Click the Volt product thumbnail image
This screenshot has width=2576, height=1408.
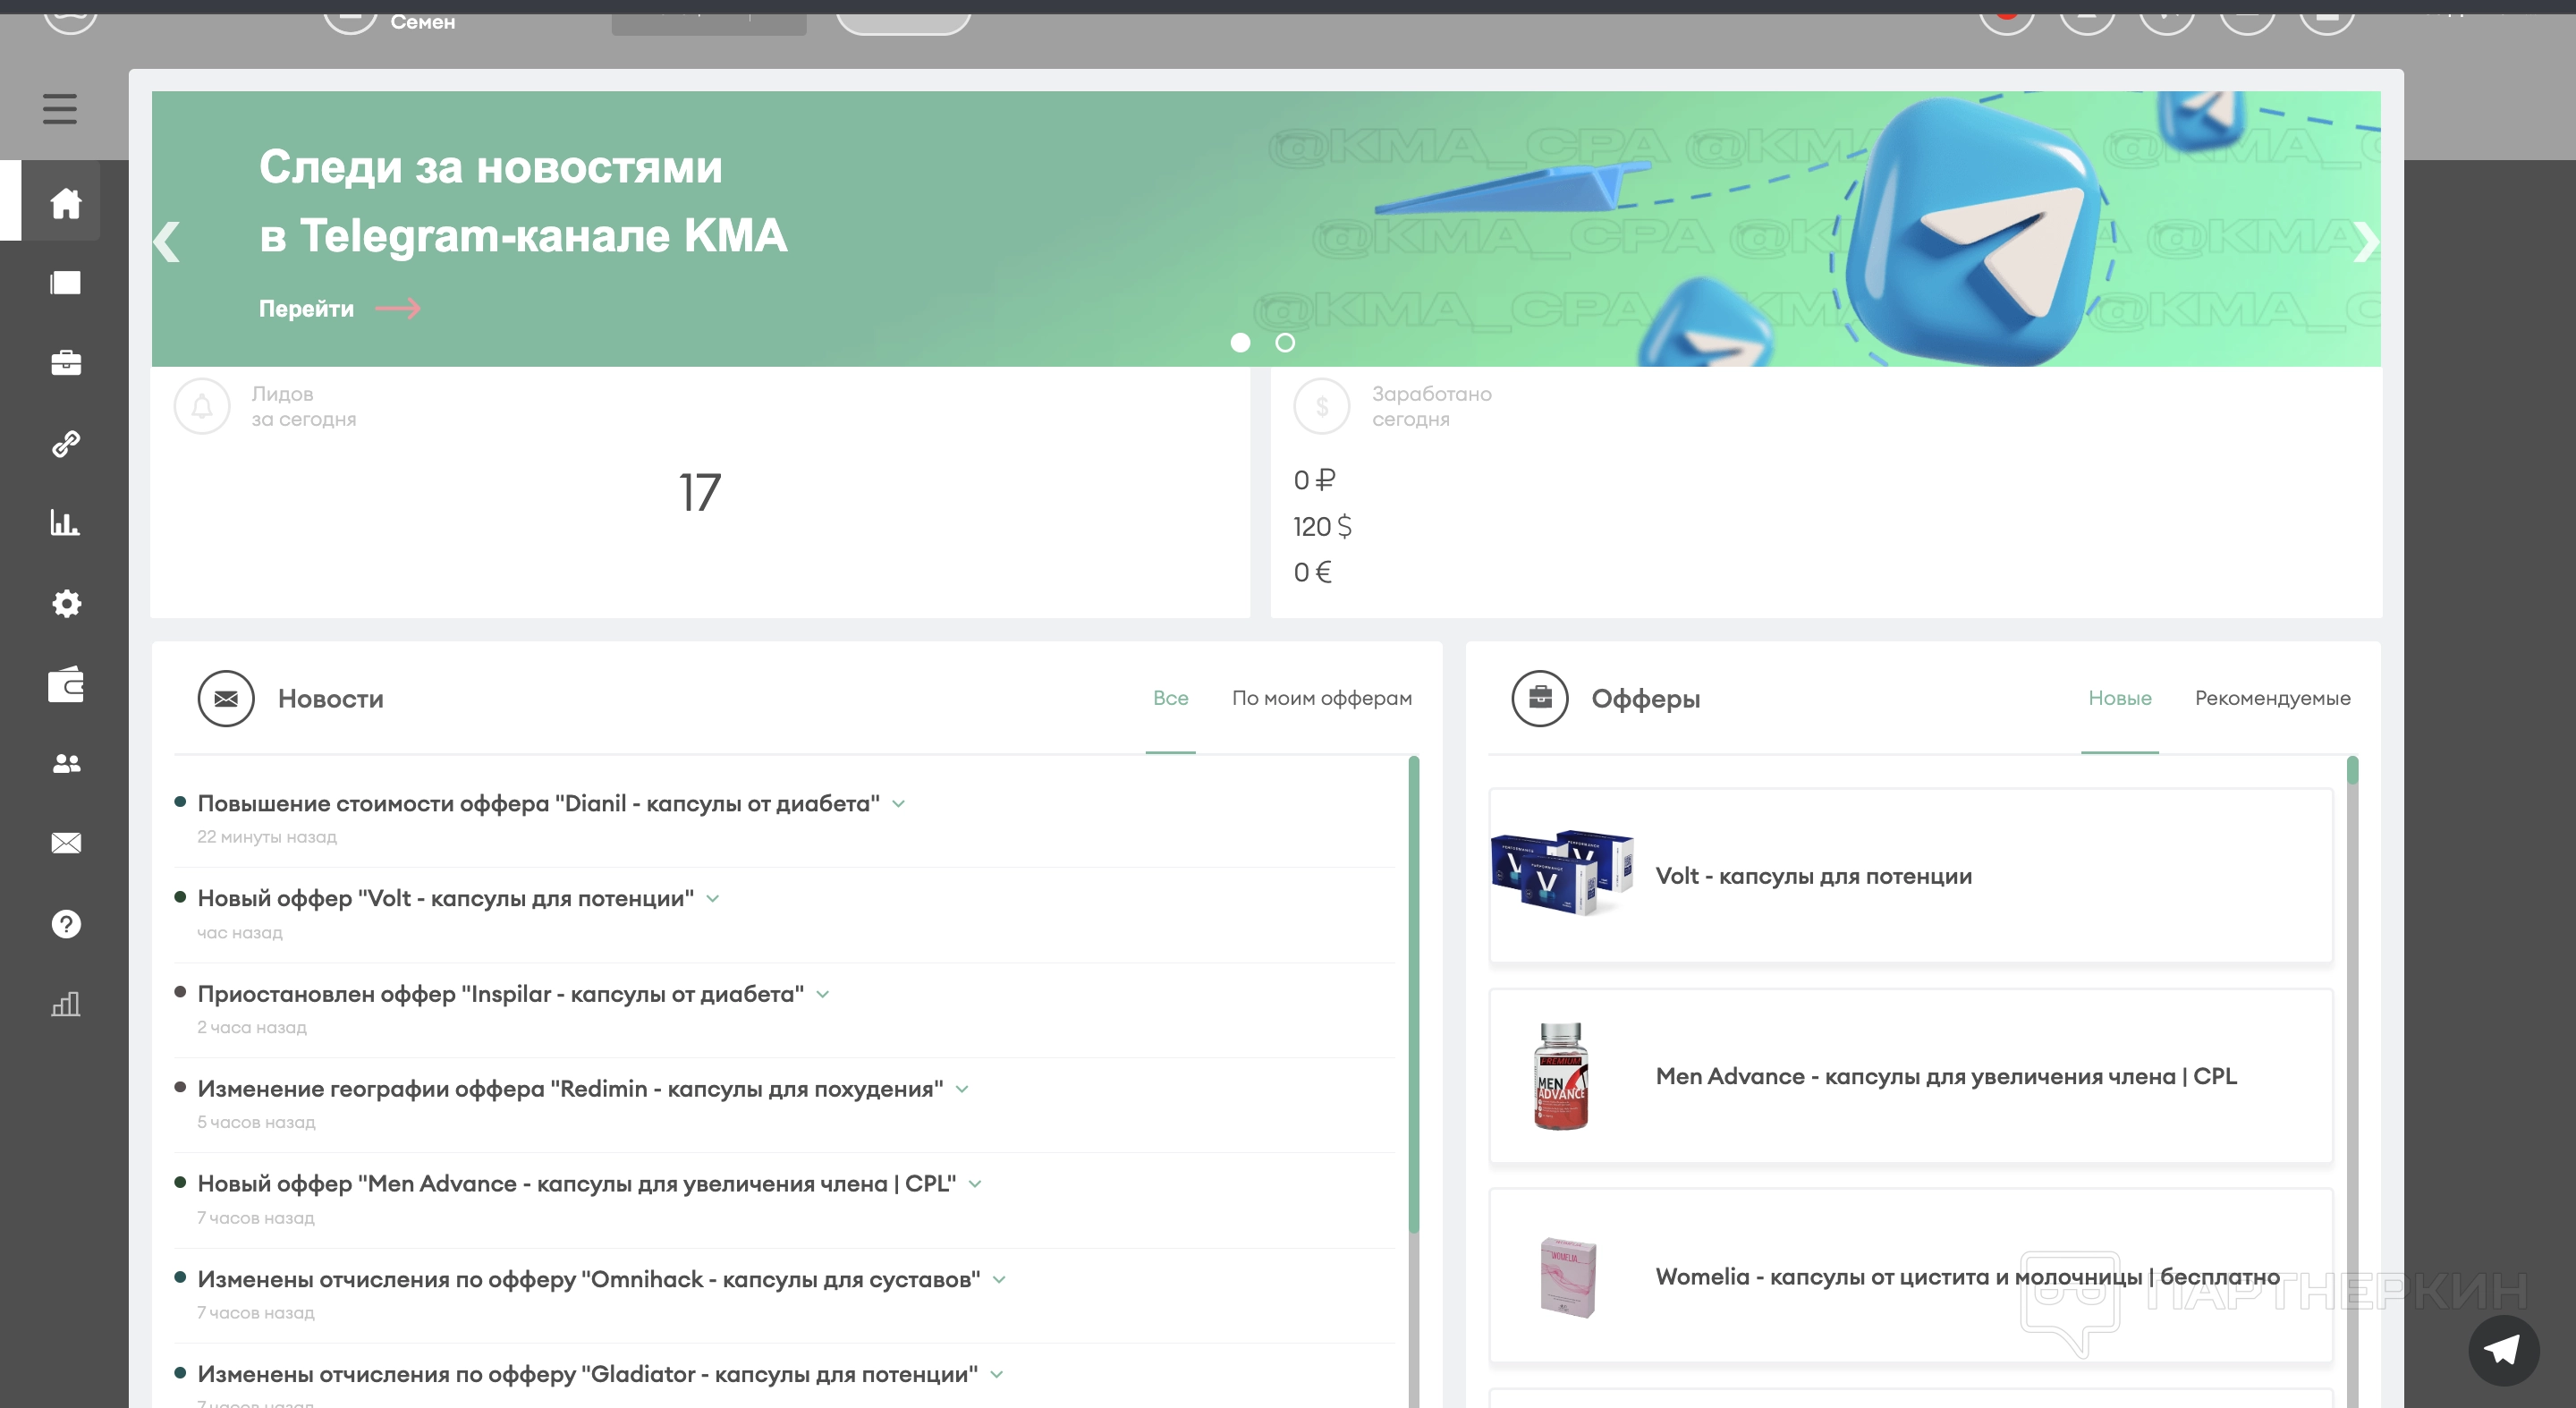(x=1562, y=872)
